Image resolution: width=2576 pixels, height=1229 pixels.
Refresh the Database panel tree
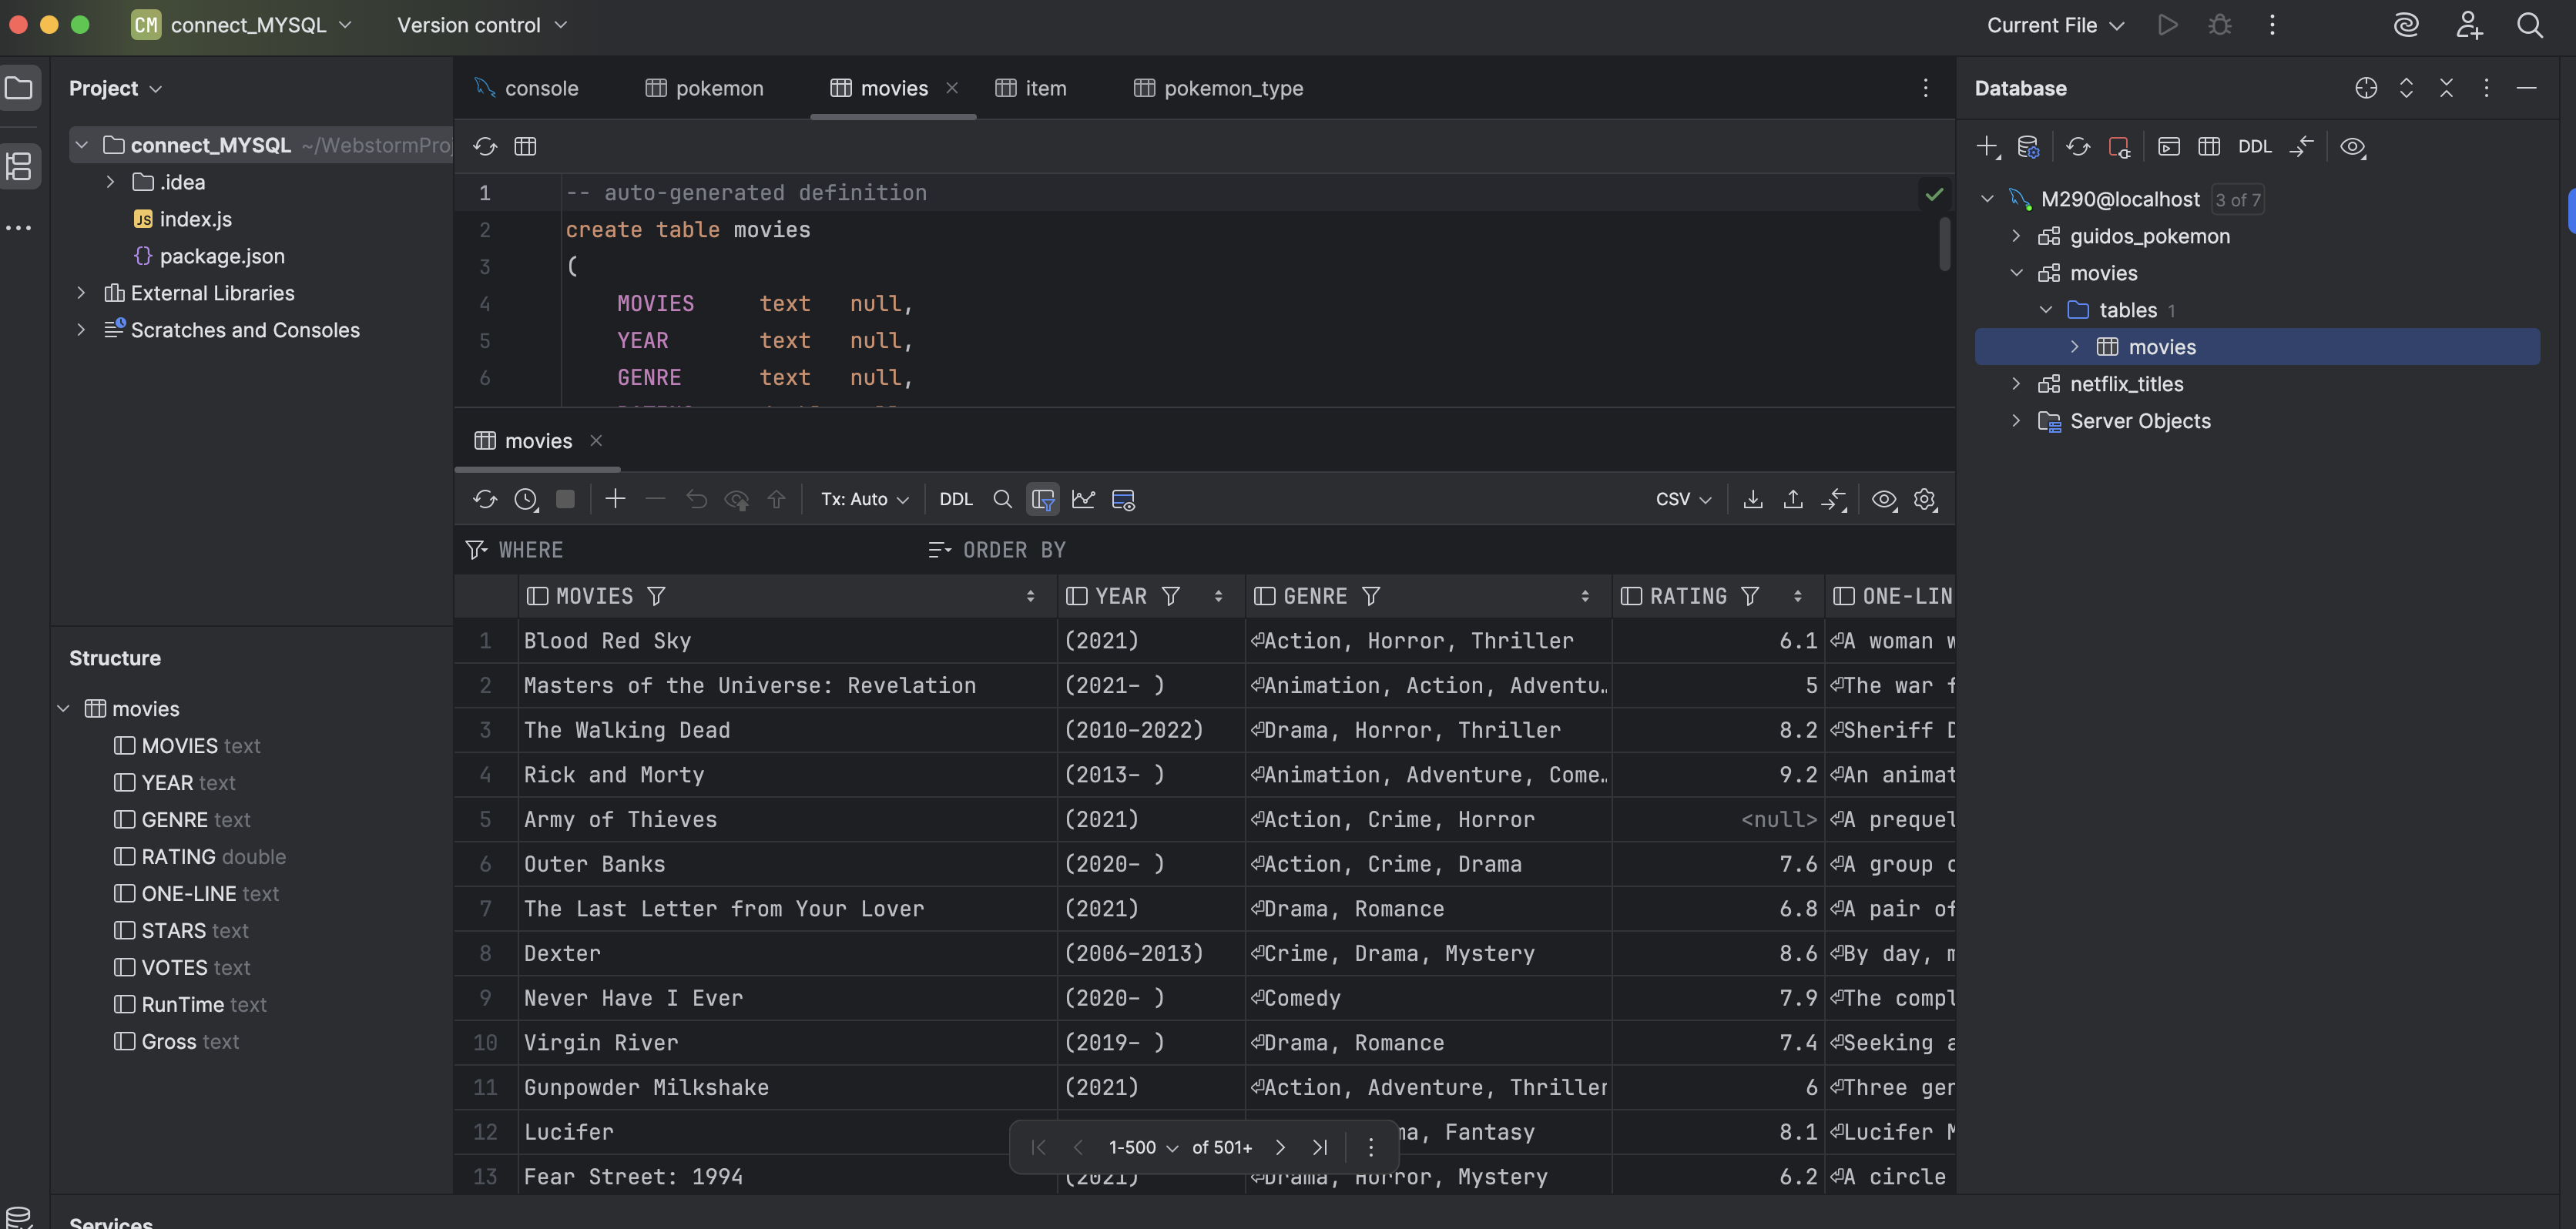[x=2078, y=146]
